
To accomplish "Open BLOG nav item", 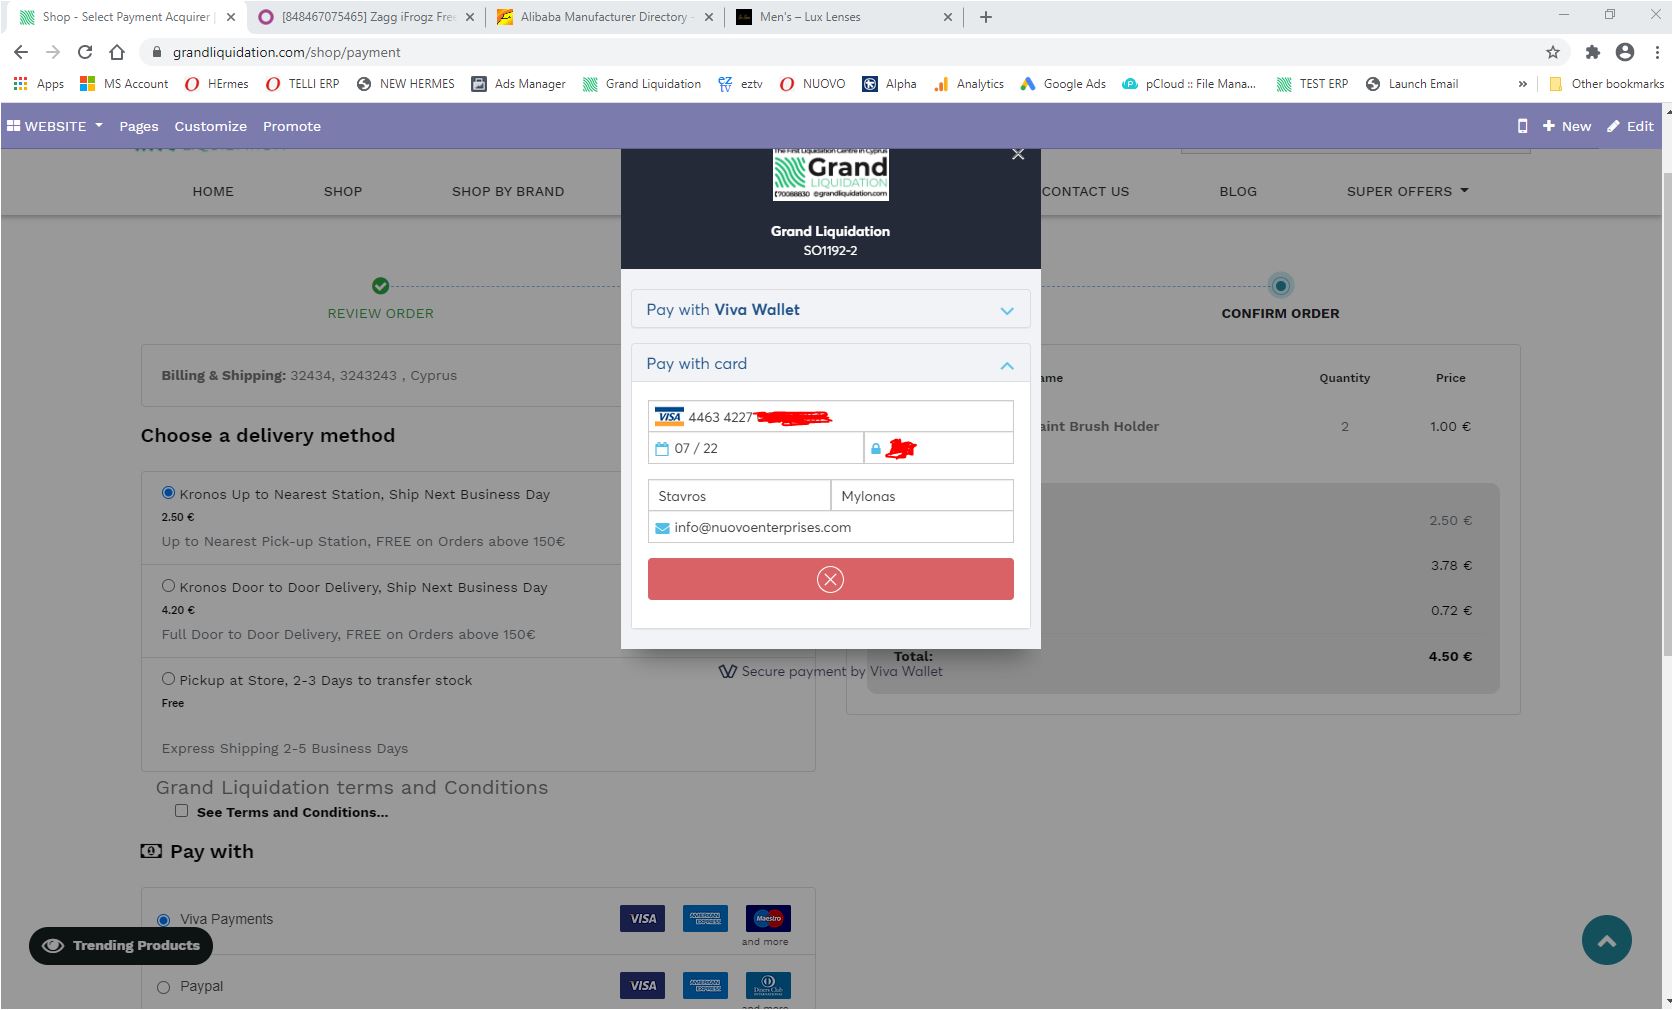I will point(1238,191).
